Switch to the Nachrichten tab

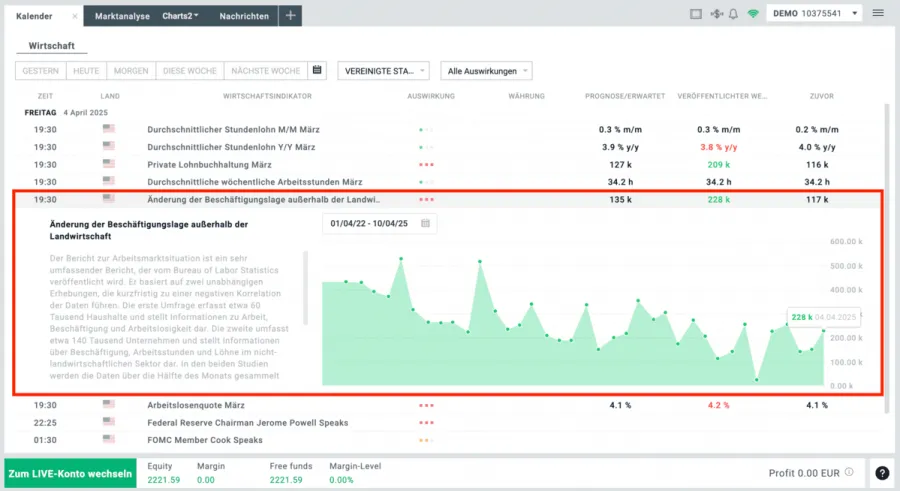[x=243, y=16]
